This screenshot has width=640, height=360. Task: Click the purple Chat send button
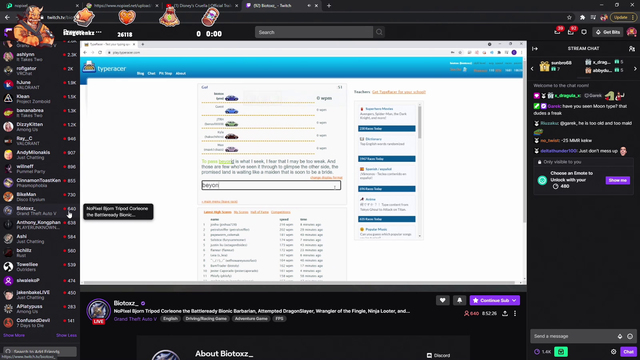pos(628,352)
